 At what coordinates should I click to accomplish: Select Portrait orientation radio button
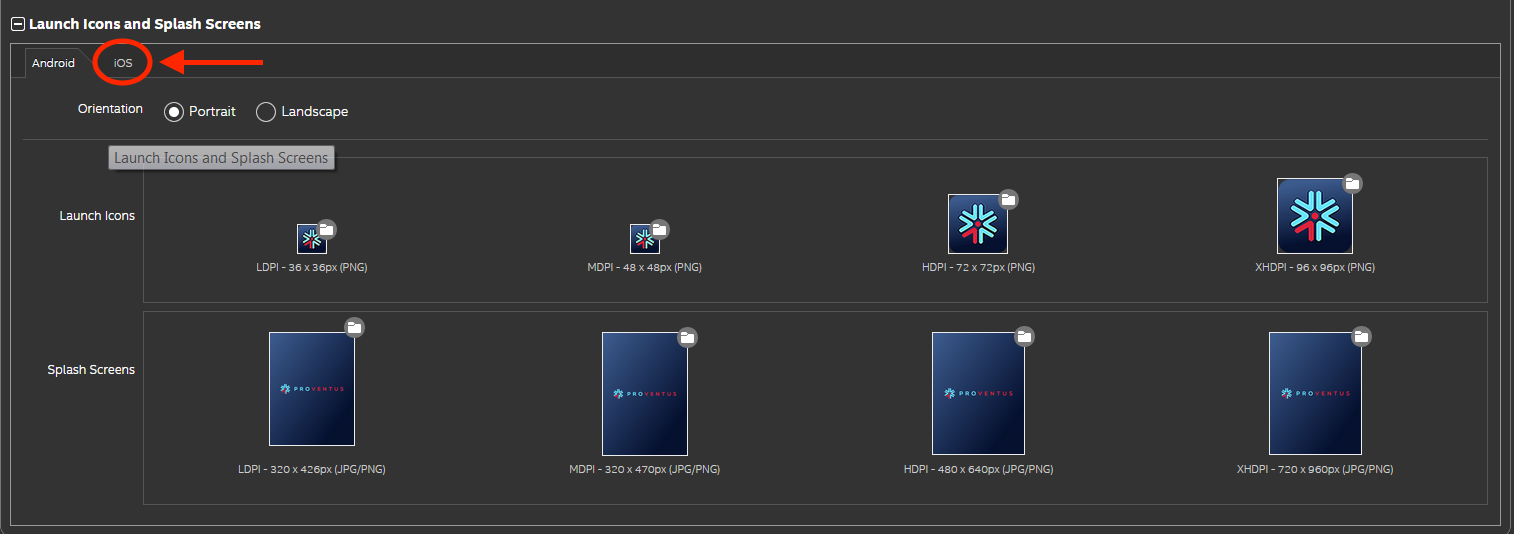pos(173,112)
